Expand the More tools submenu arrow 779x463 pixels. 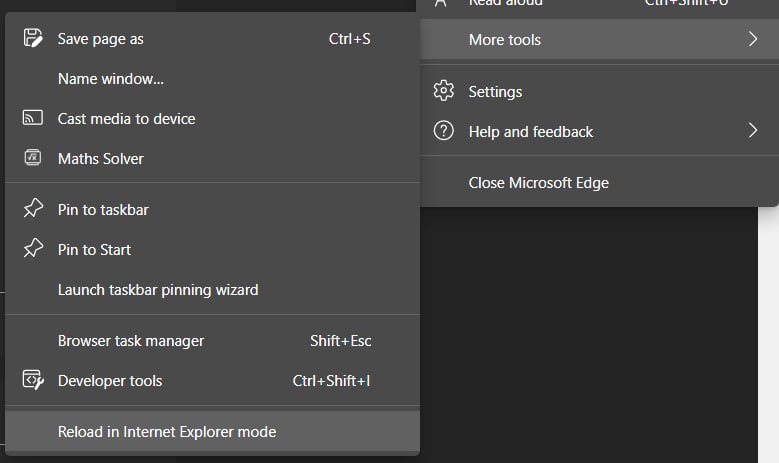[x=753, y=39]
